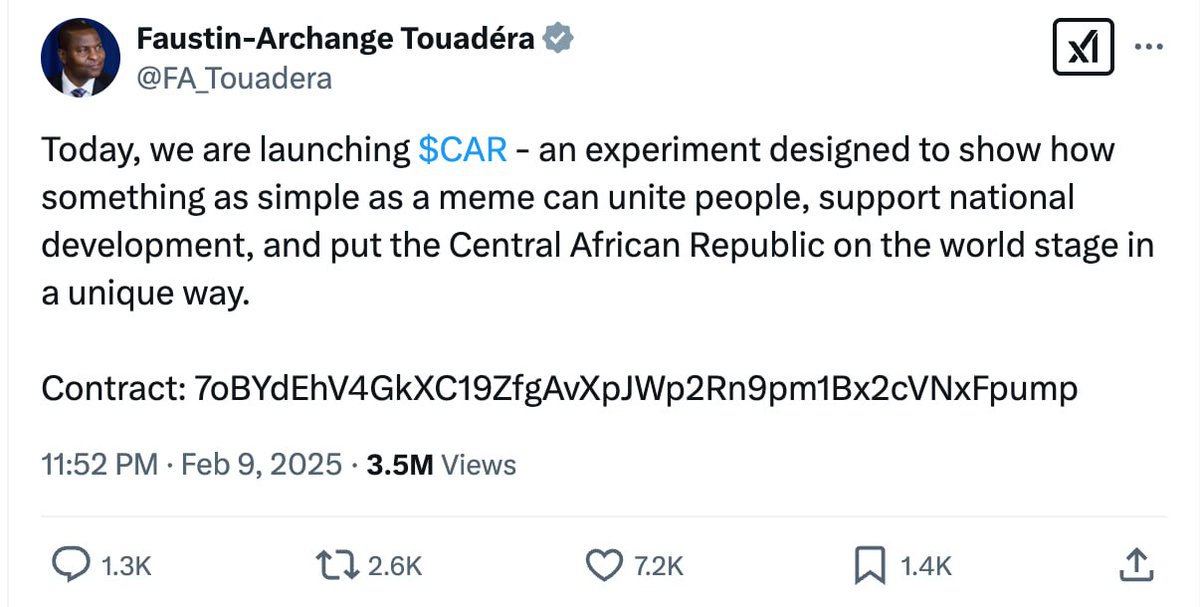
Task: Click the repost arrows icon
Action: [336, 565]
